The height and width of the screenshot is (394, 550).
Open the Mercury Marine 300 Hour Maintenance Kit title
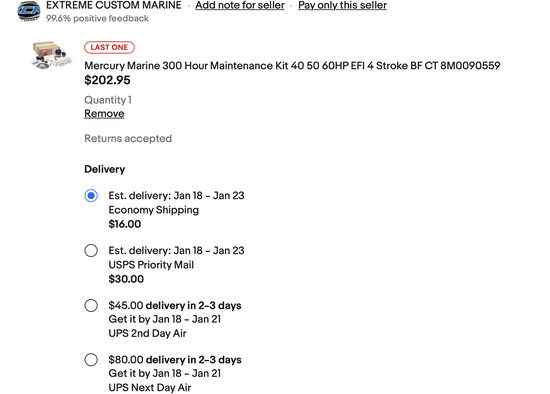[x=292, y=66]
